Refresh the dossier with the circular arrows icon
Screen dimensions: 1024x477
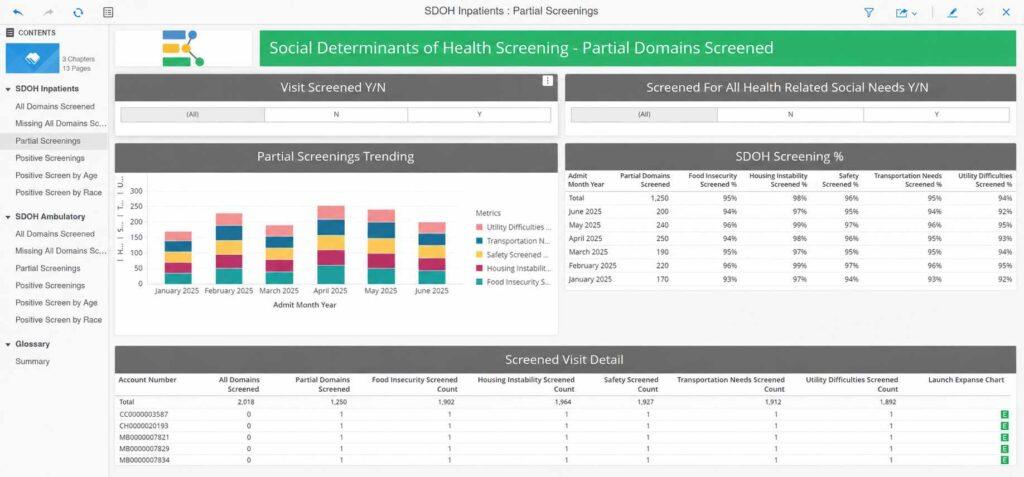(78, 12)
